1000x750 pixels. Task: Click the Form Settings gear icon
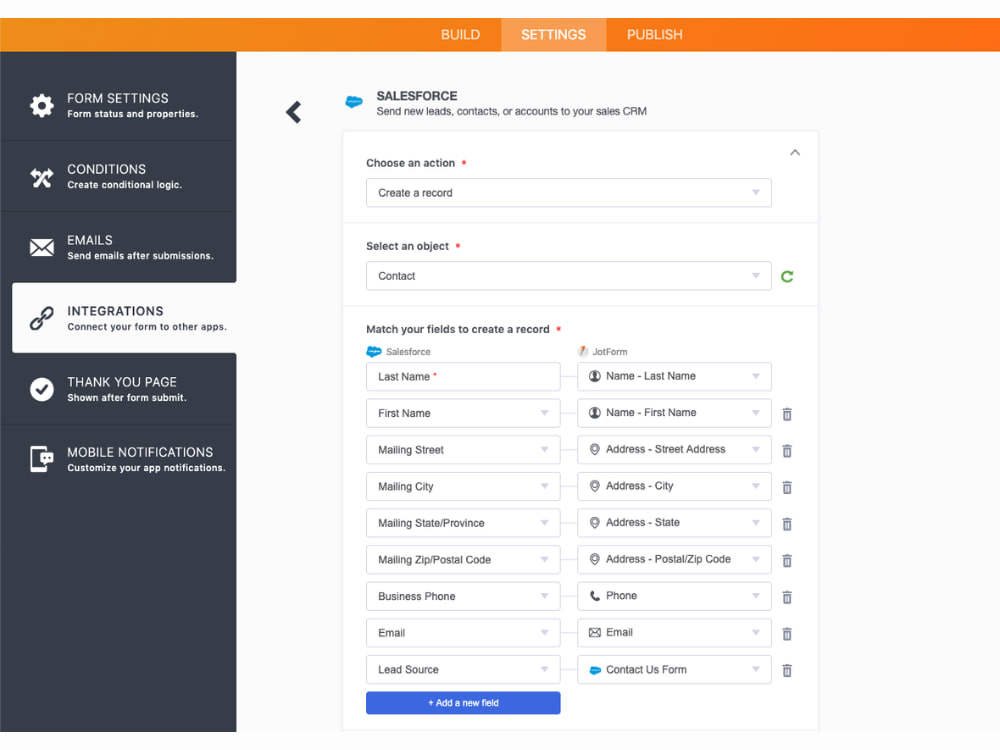[x=42, y=105]
